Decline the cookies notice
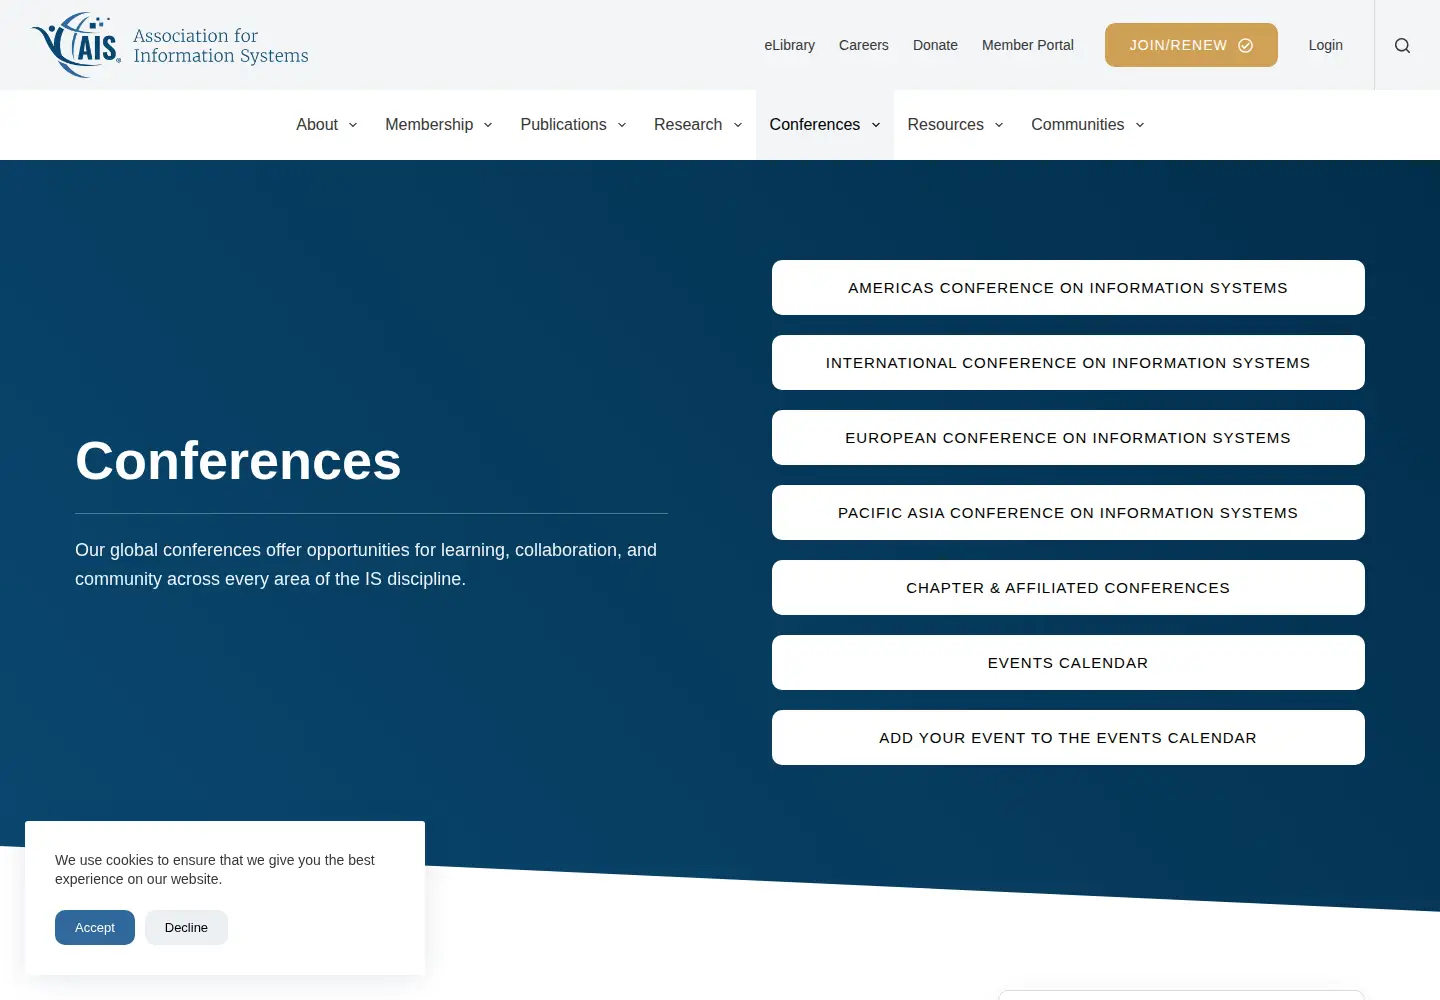The width and height of the screenshot is (1440, 1000). (186, 928)
